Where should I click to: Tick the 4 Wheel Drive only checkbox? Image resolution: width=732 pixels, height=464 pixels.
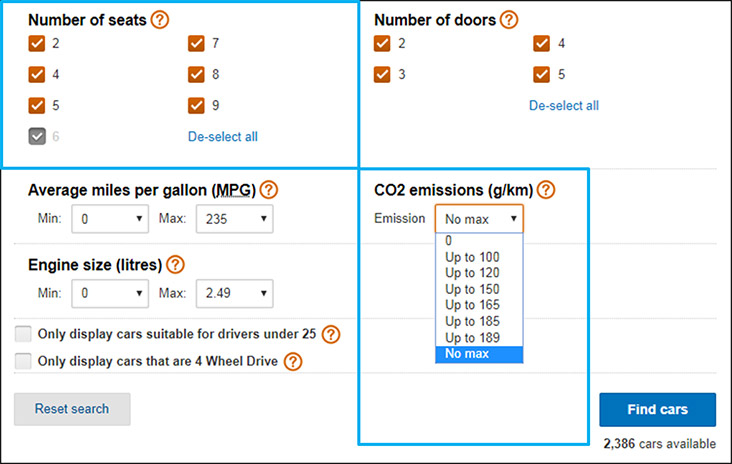[x=23, y=361]
